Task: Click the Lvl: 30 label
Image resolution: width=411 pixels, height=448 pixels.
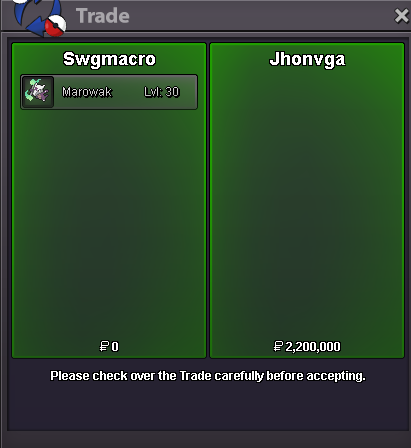Action: 162,92
